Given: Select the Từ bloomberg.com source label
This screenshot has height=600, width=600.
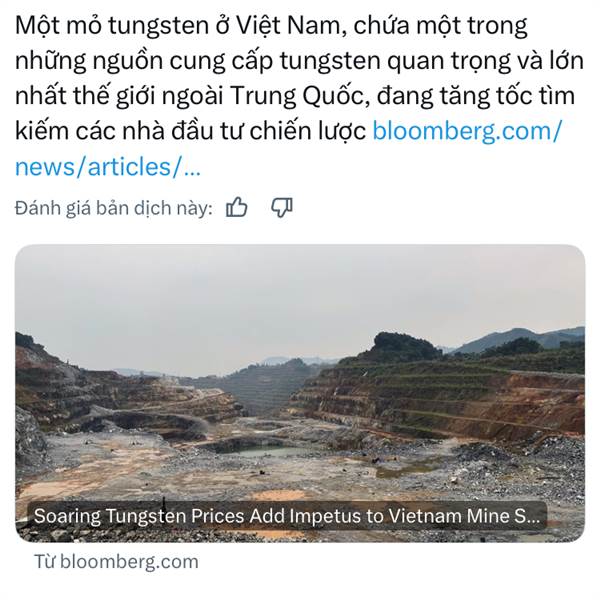Looking at the screenshot, I should pos(116,562).
